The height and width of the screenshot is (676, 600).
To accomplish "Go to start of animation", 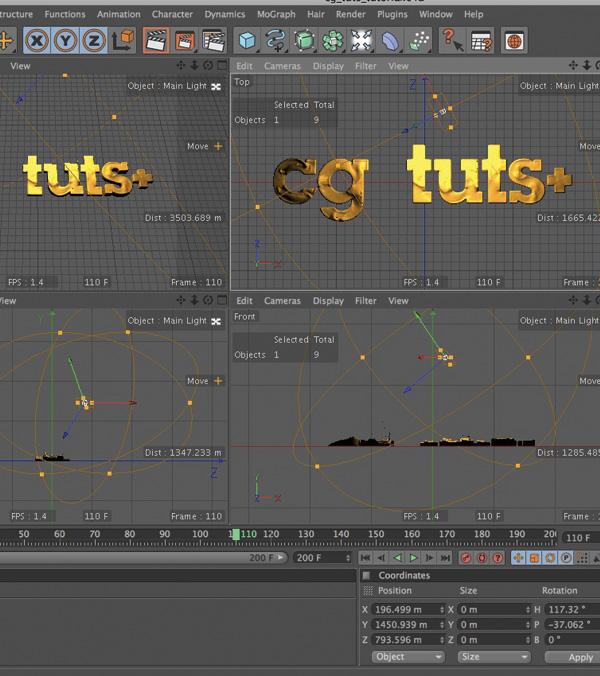I will (x=365, y=558).
